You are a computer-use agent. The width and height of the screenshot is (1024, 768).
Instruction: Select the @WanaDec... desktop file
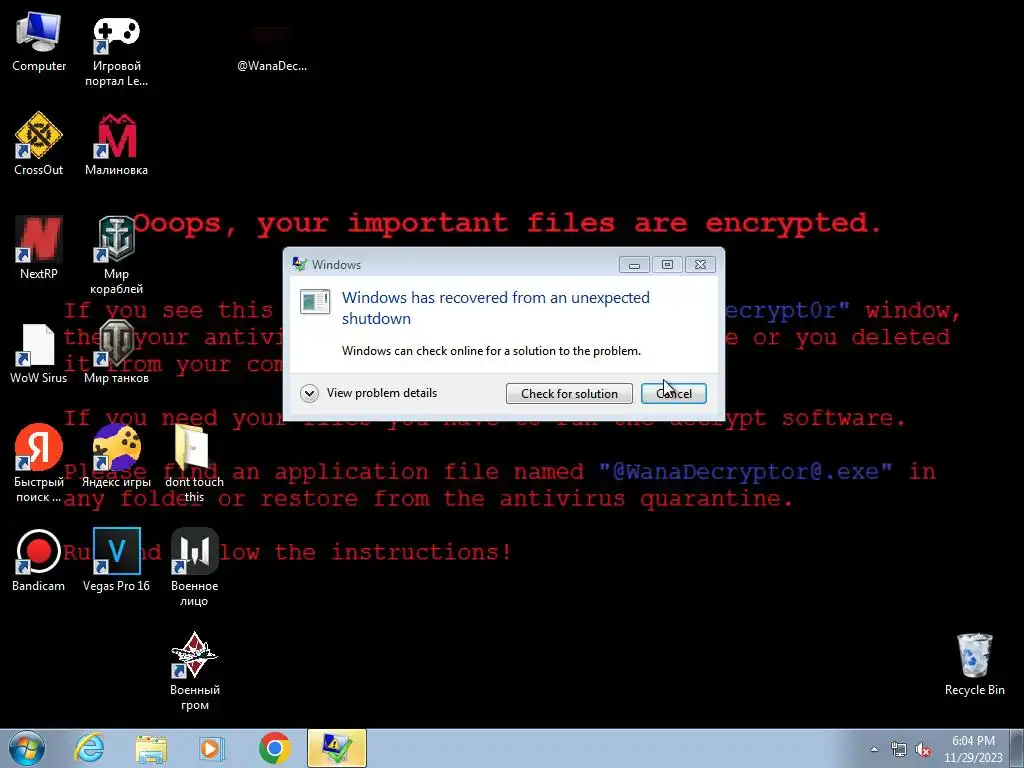[x=272, y=50]
